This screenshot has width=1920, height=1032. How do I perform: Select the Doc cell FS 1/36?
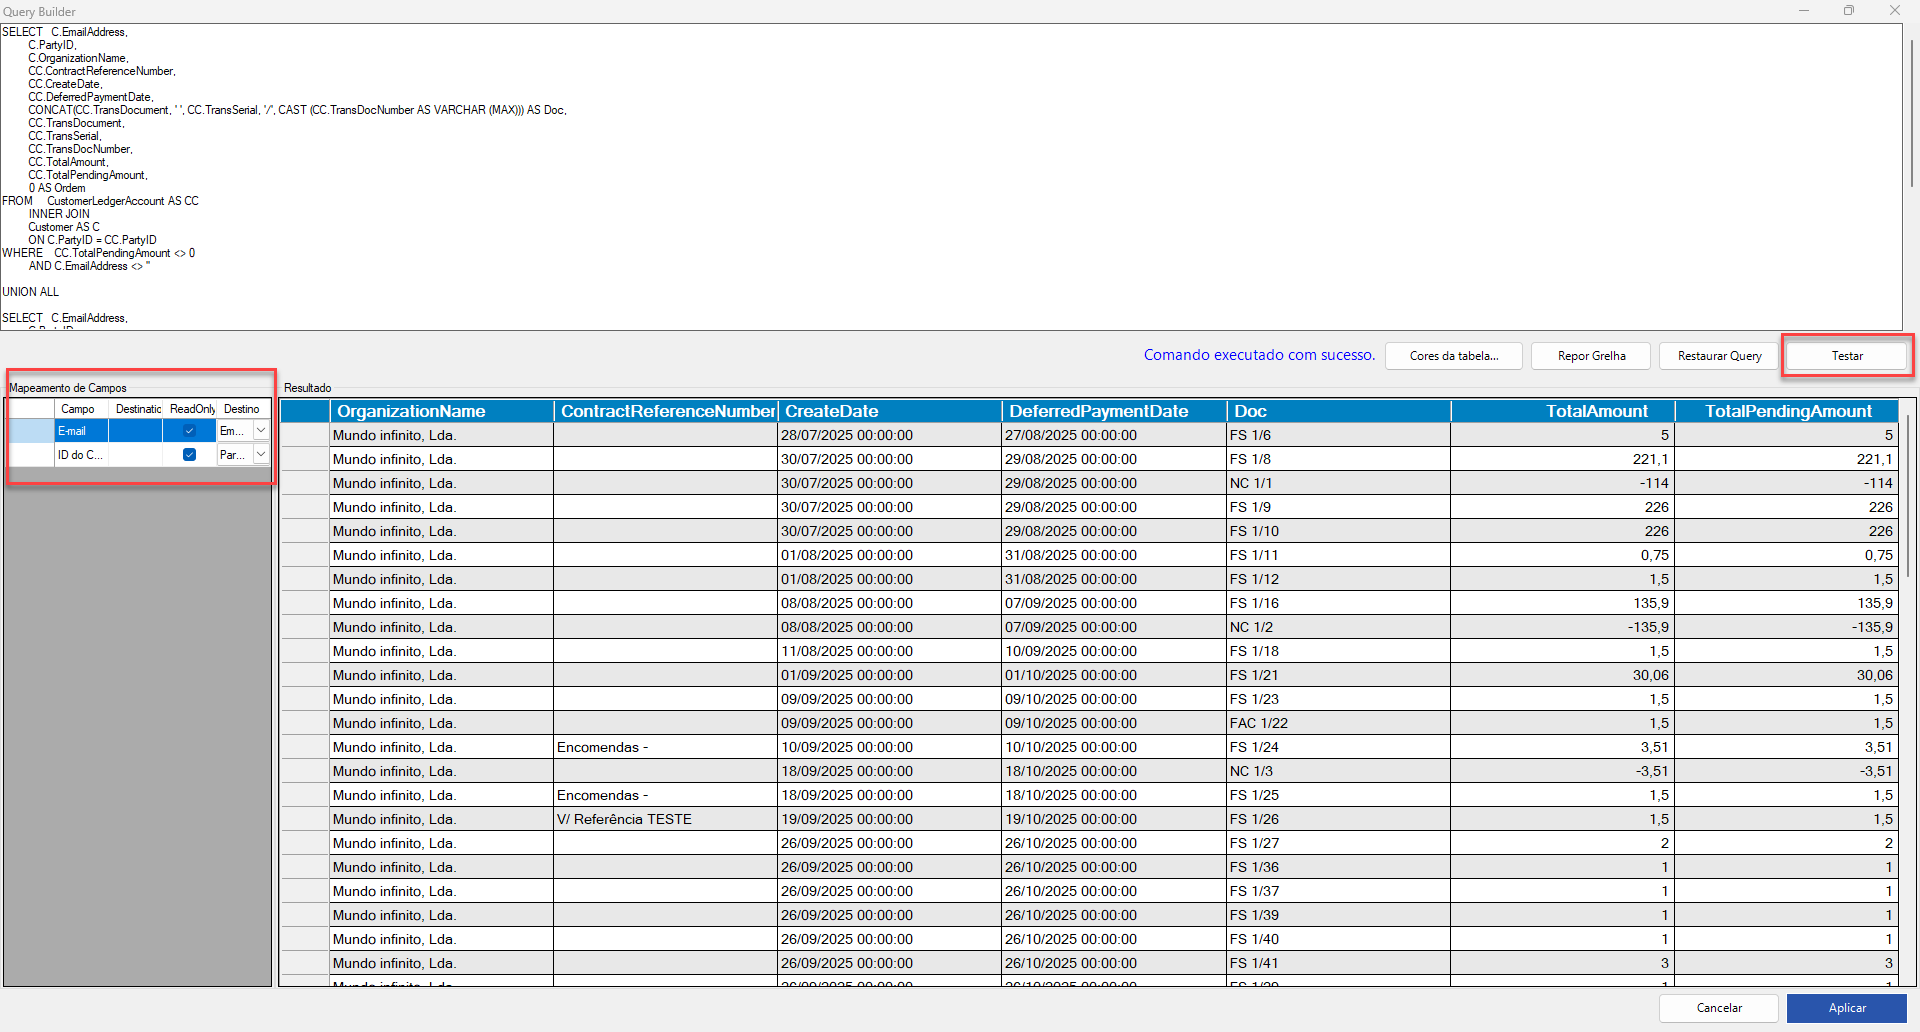click(1338, 867)
